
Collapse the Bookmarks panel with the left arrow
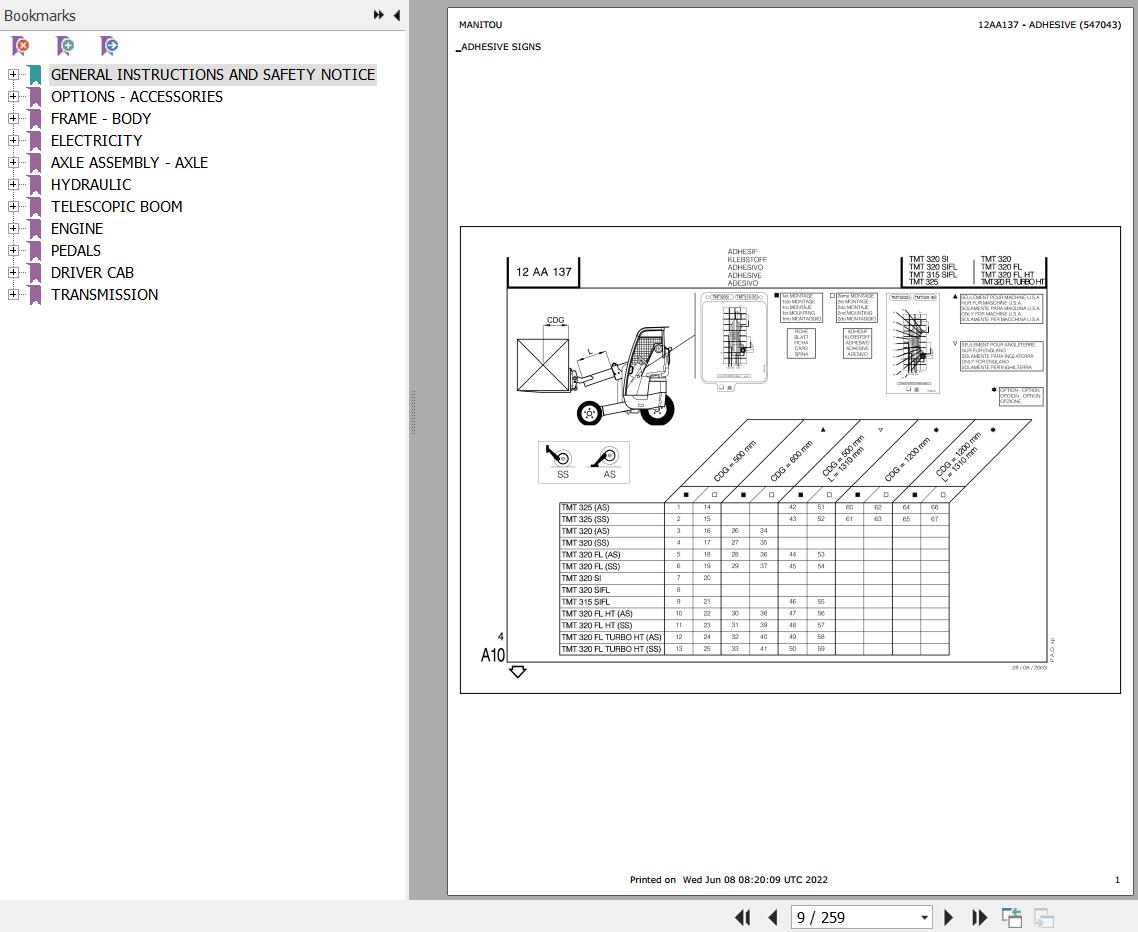[x=396, y=15]
